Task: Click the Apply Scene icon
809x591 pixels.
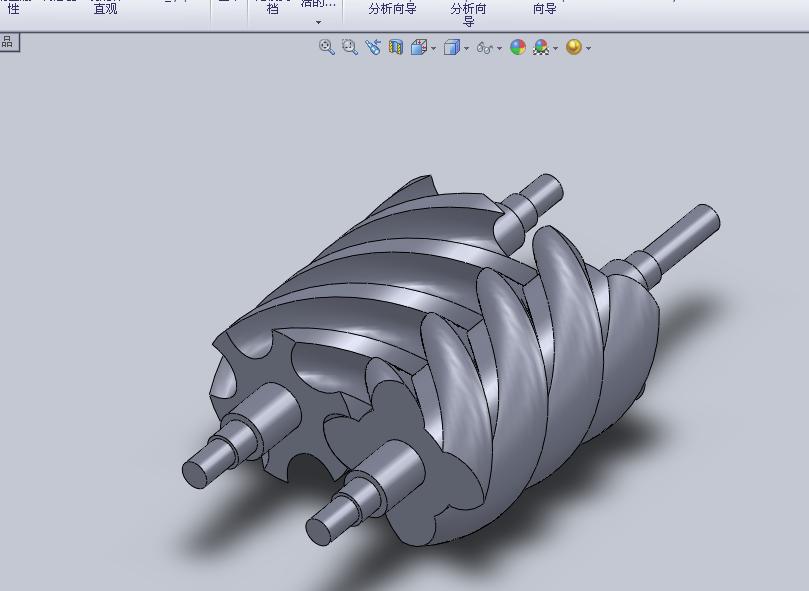Action: pyautogui.click(x=541, y=47)
